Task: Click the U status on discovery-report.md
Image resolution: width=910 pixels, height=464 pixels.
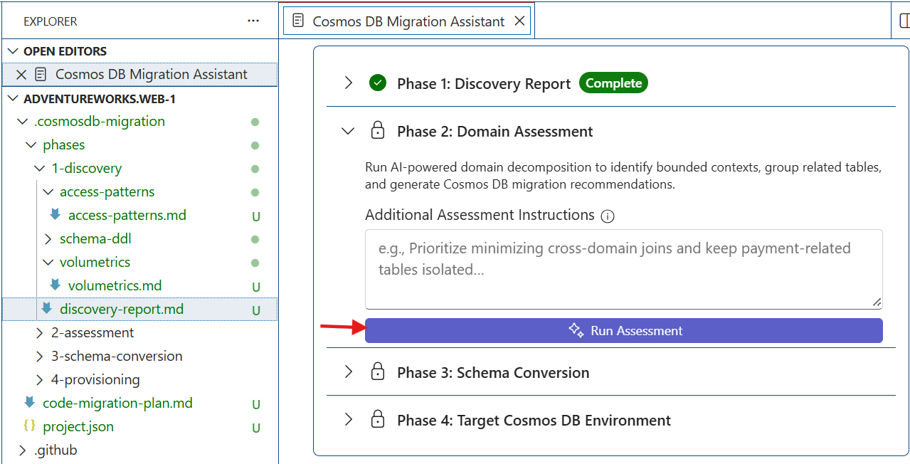Action: coord(255,310)
